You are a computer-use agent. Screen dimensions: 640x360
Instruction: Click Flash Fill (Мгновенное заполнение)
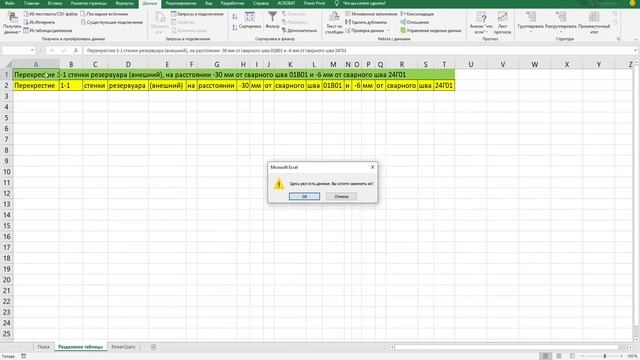(x=371, y=14)
